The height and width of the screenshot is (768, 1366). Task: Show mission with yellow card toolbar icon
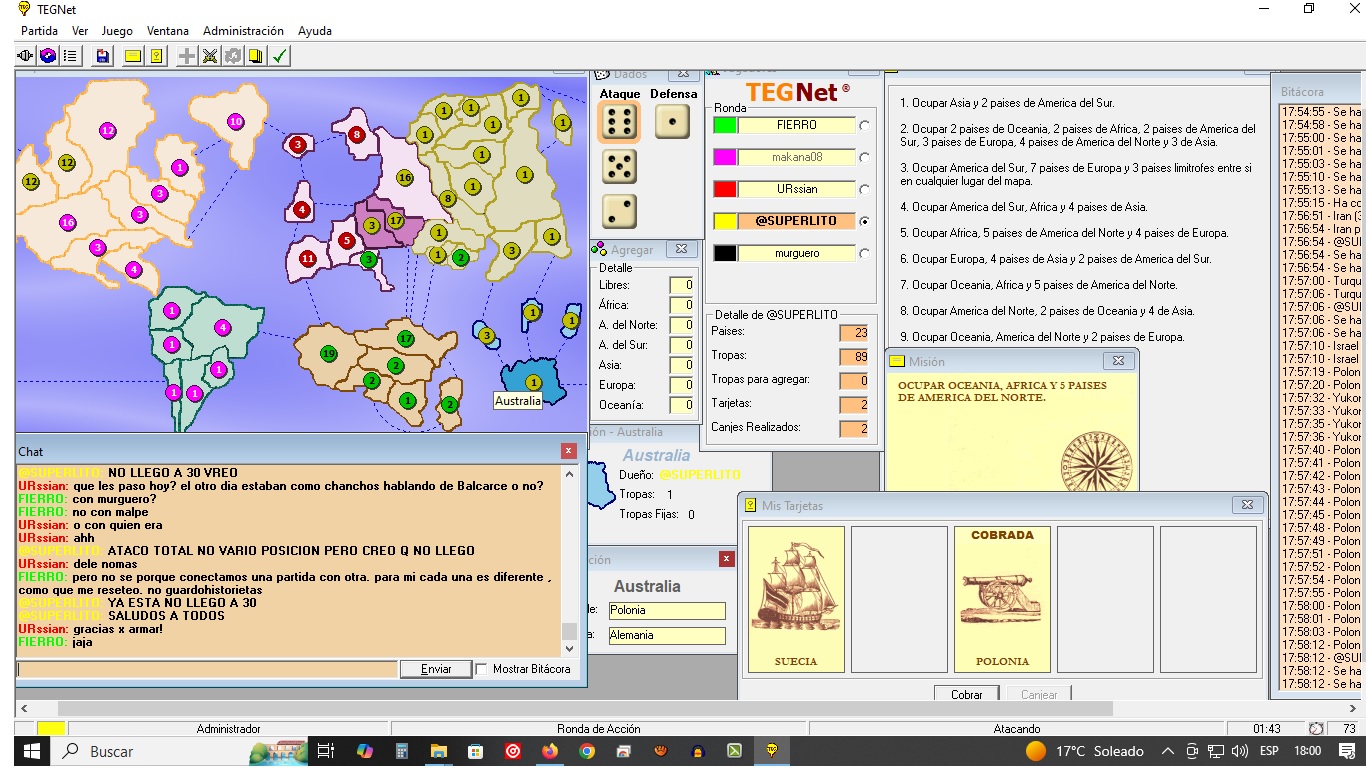pos(133,56)
